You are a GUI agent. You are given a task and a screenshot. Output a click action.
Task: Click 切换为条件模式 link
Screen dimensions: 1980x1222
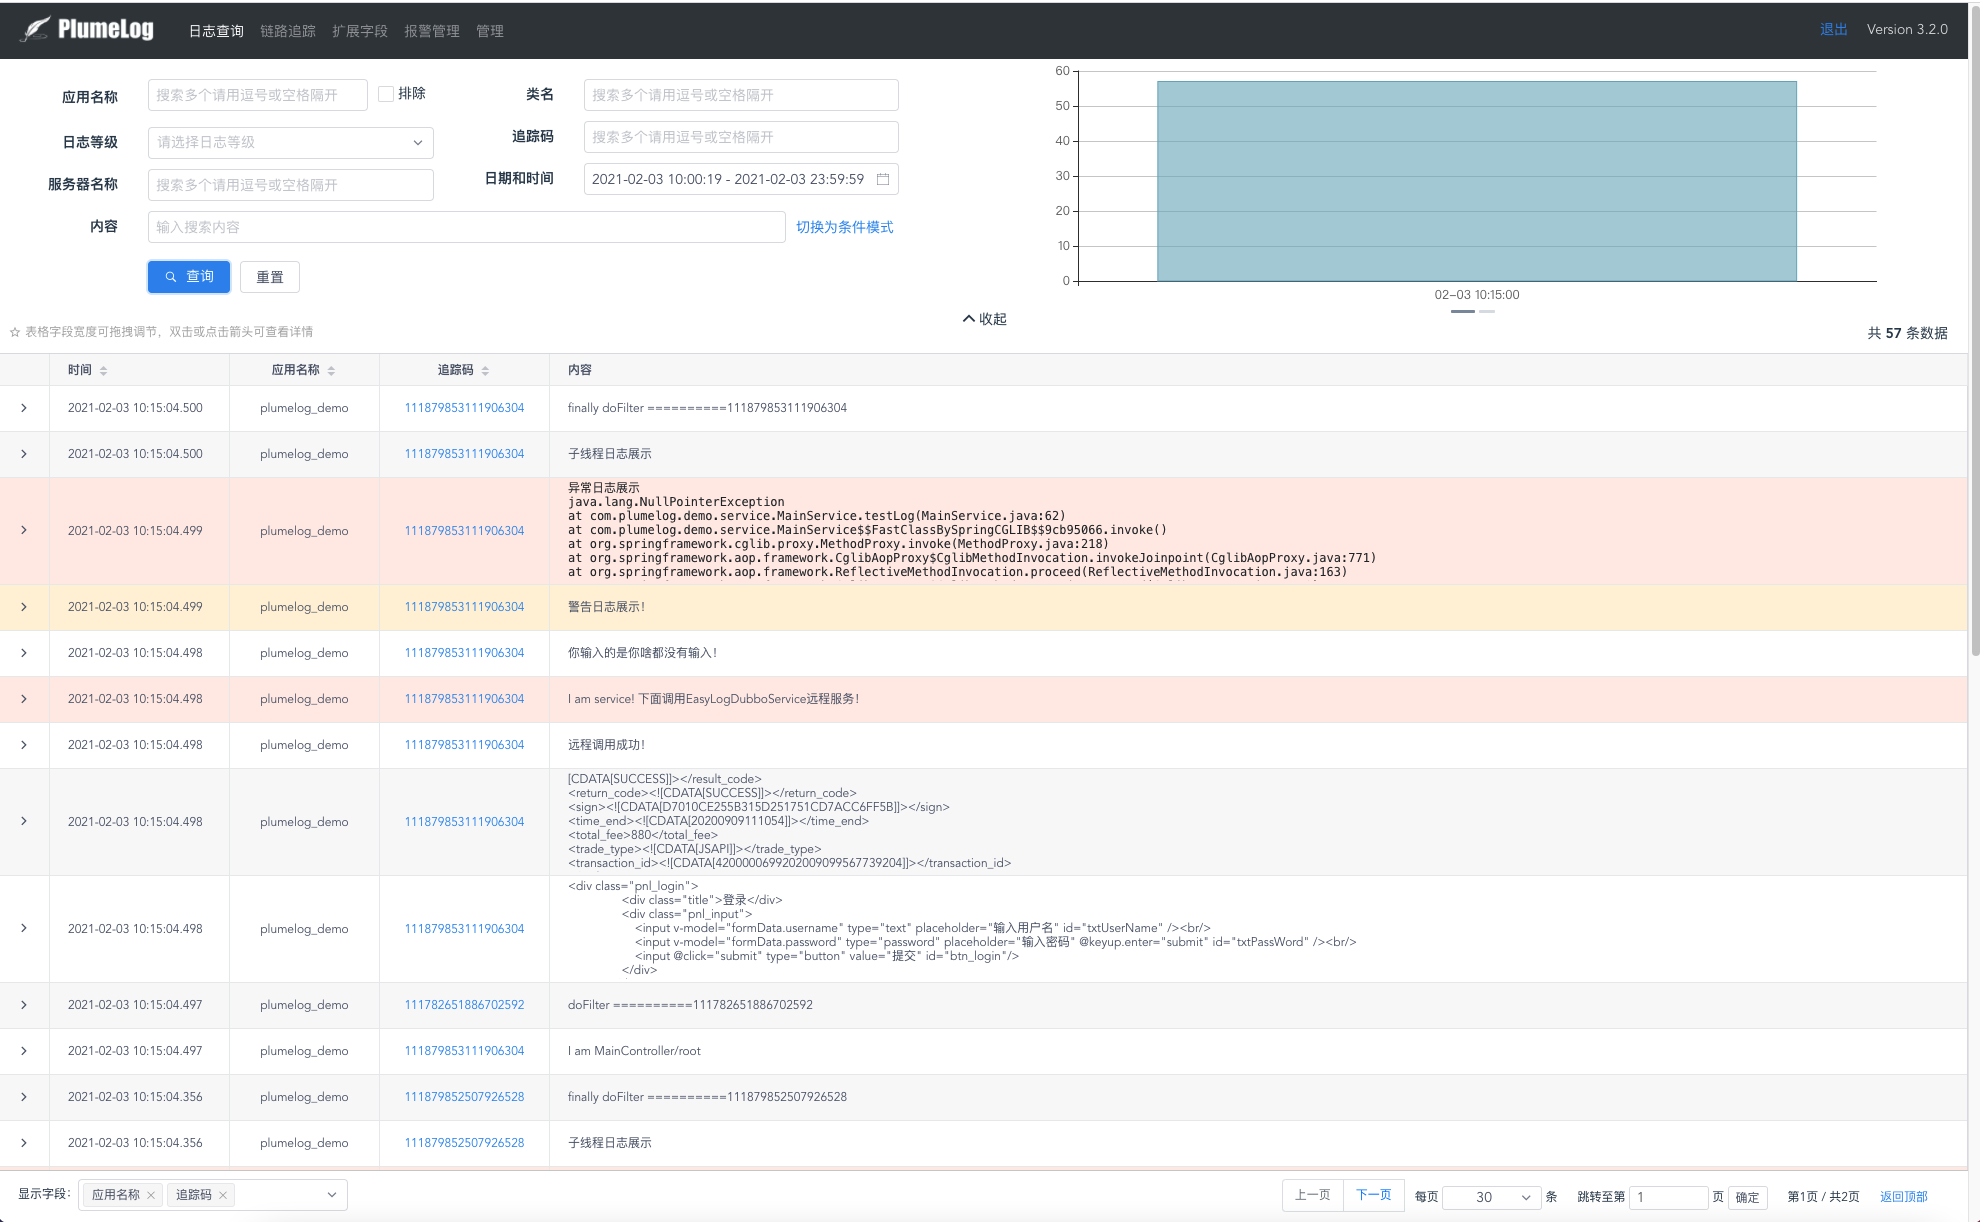pos(844,227)
